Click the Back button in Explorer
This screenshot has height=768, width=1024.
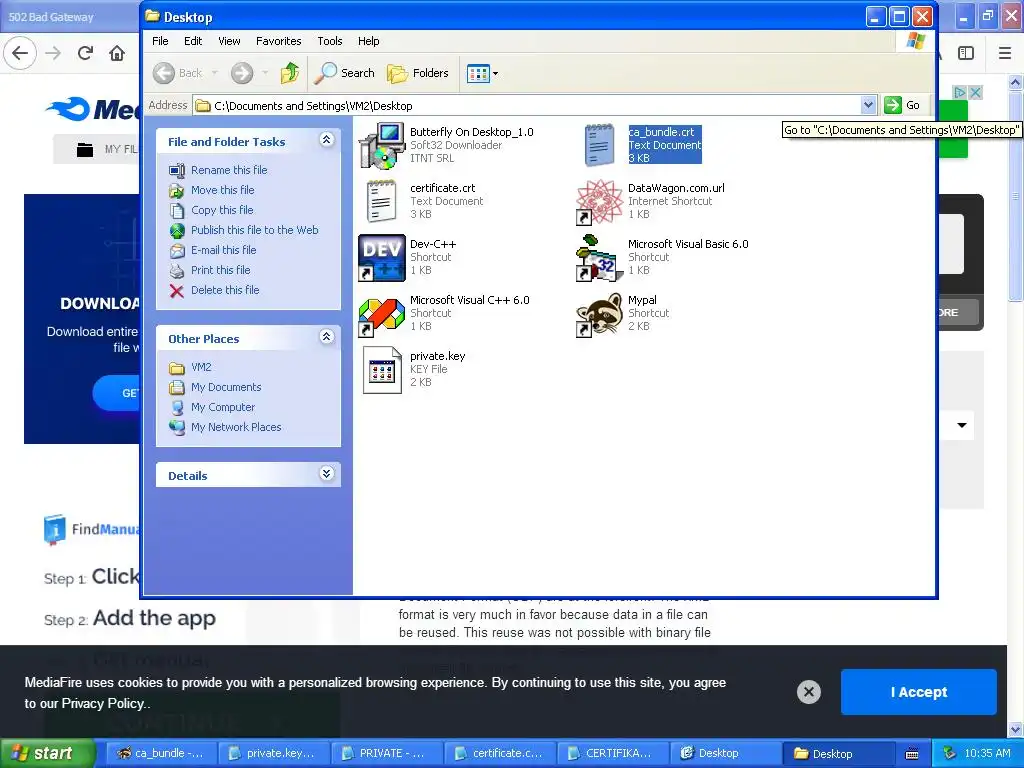(178, 73)
